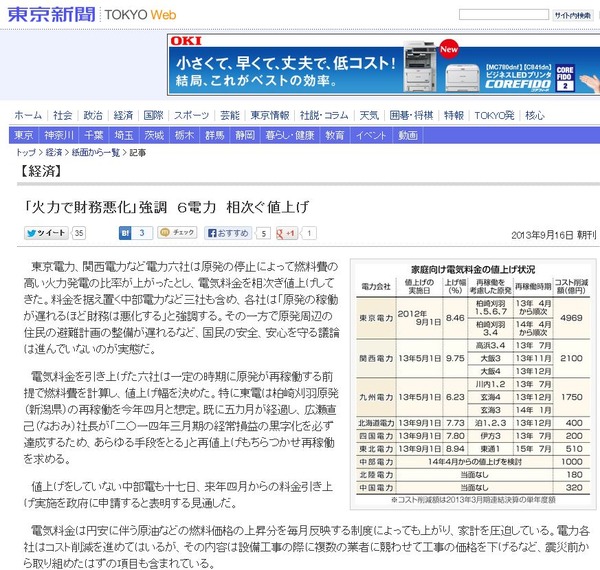
Task: Go to トップ in the breadcrumb
Action: 26,152
